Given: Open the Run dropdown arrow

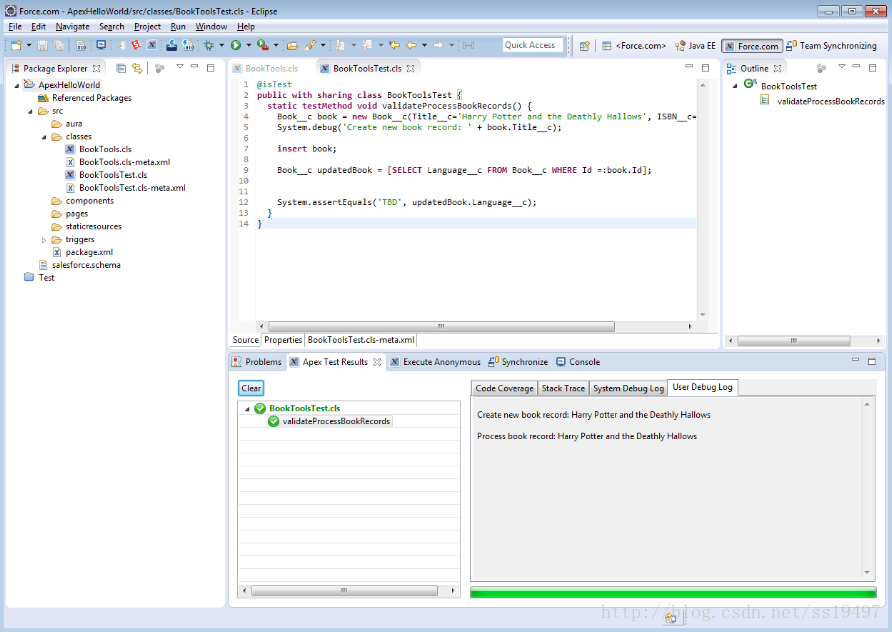Looking at the screenshot, I should coord(249,46).
